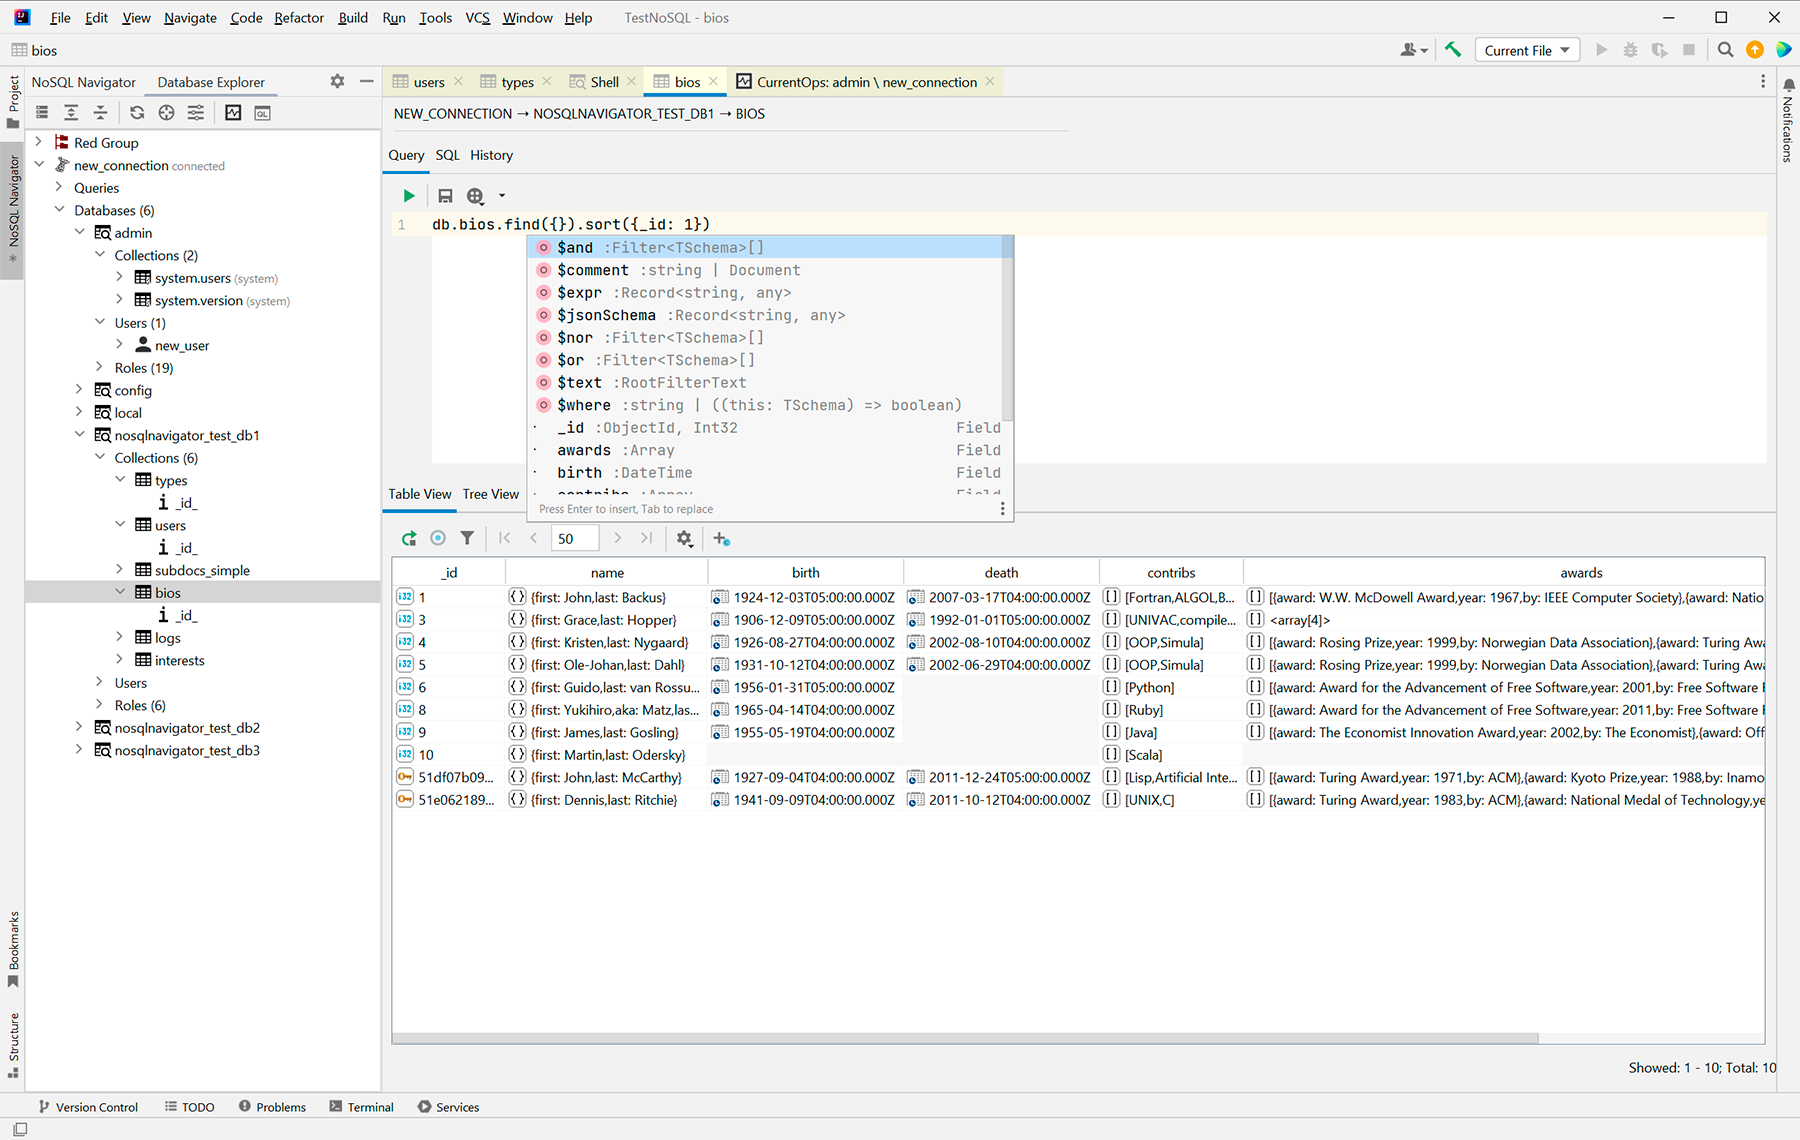The width and height of the screenshot is (1800, 1140).
Task: Toggle the Project tool window
Action: click(13, 102)
